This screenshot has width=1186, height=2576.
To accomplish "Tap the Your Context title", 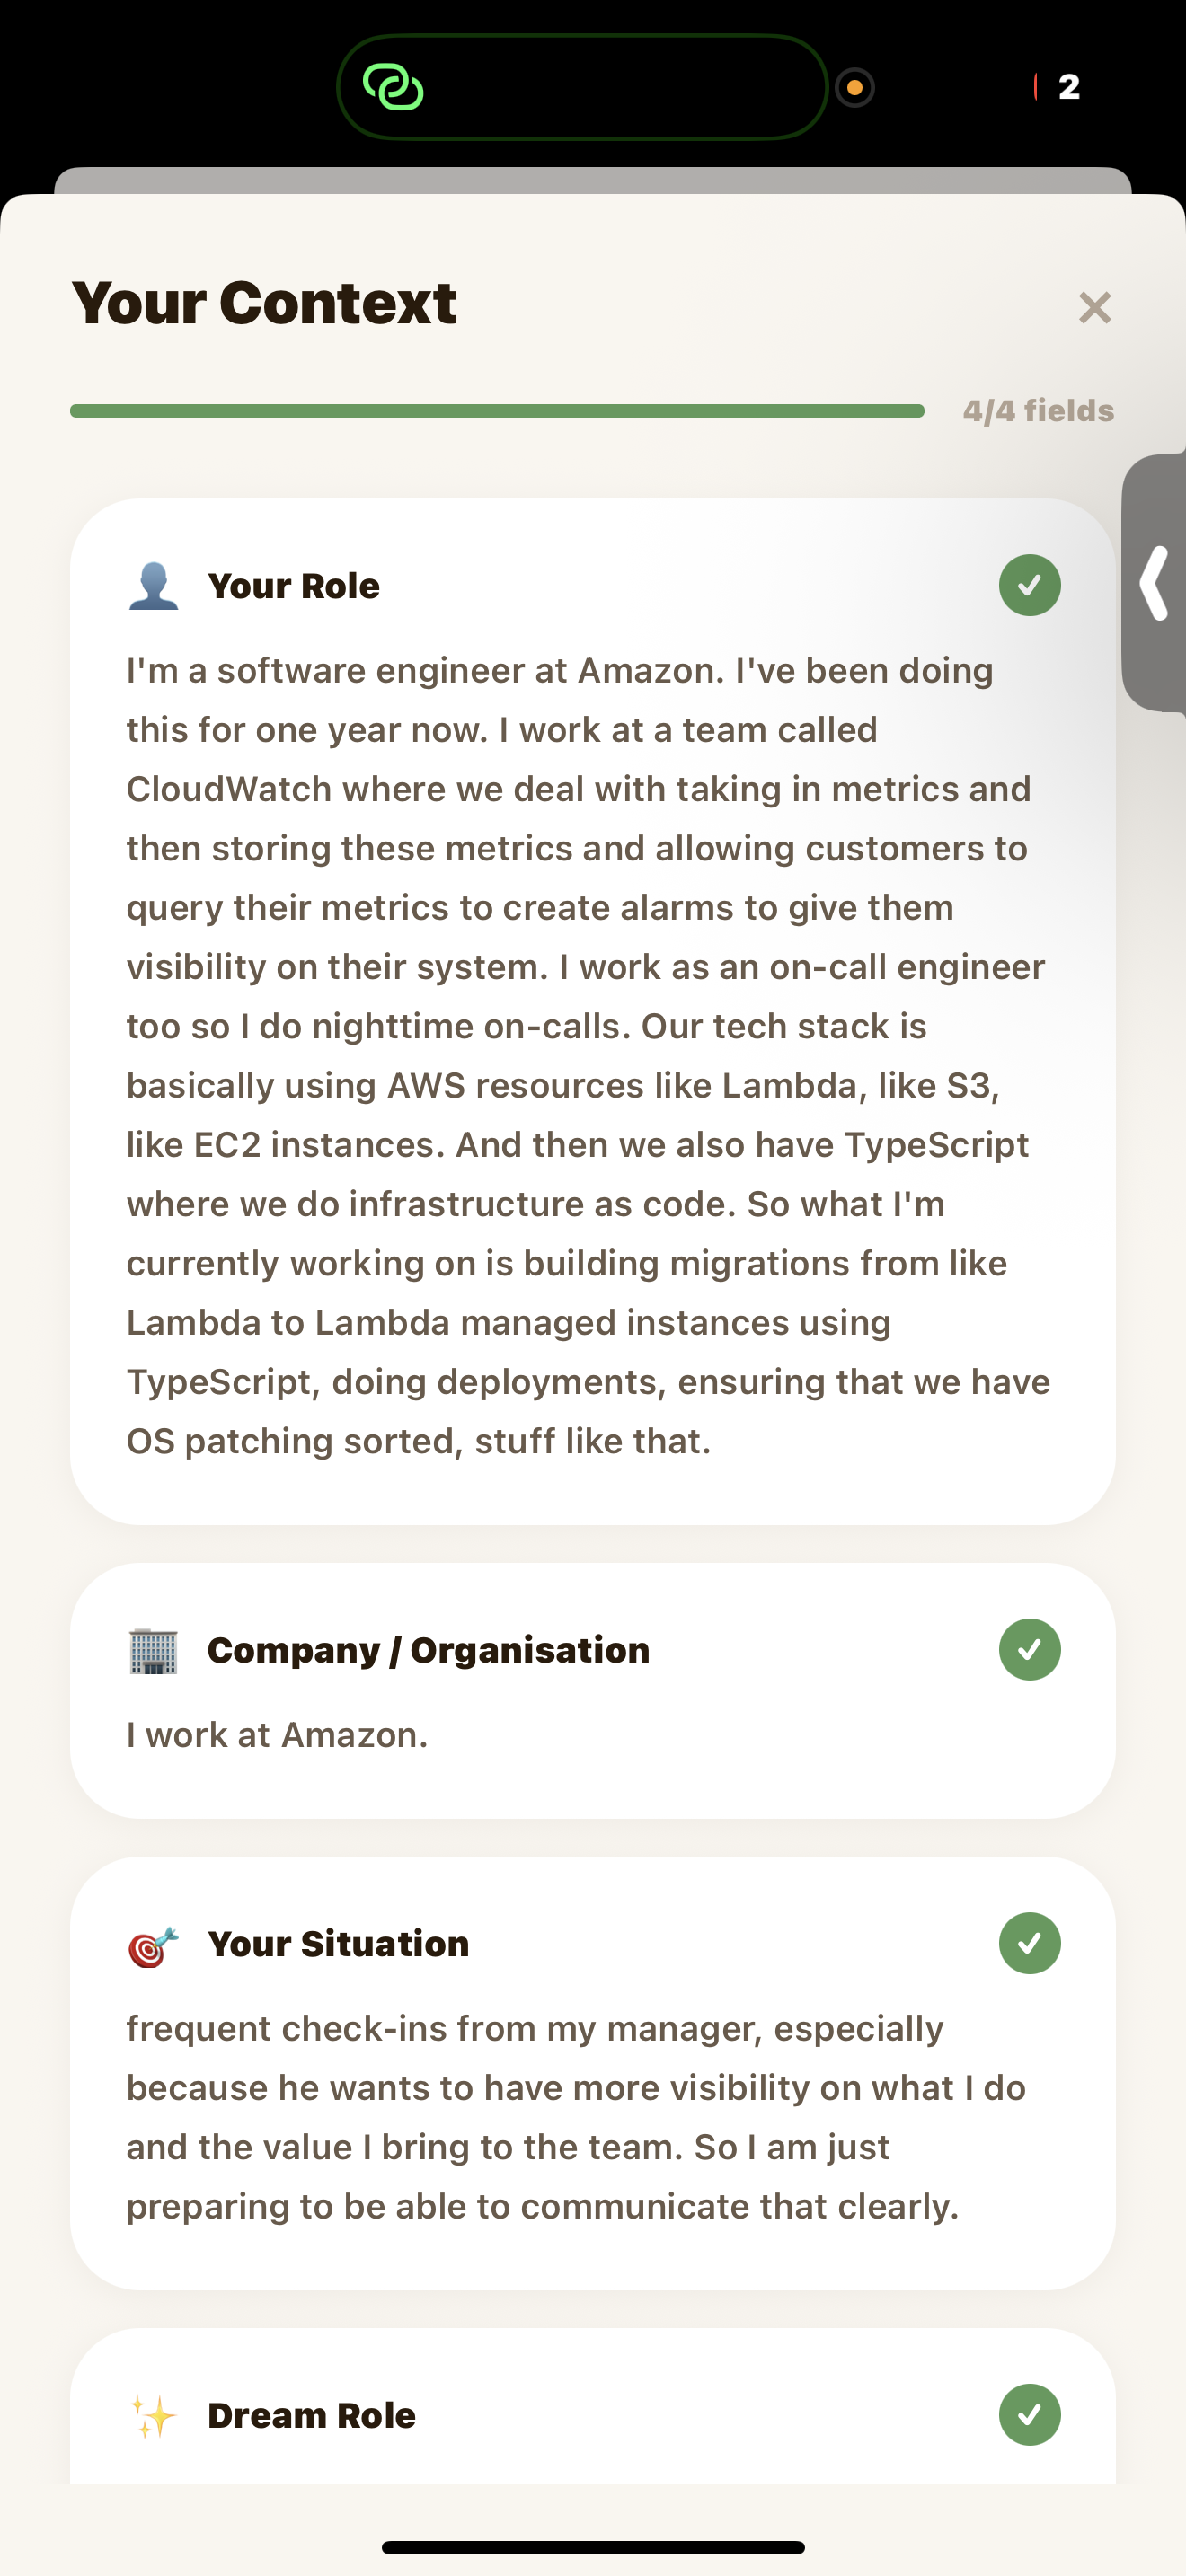I will pos(264,302).
